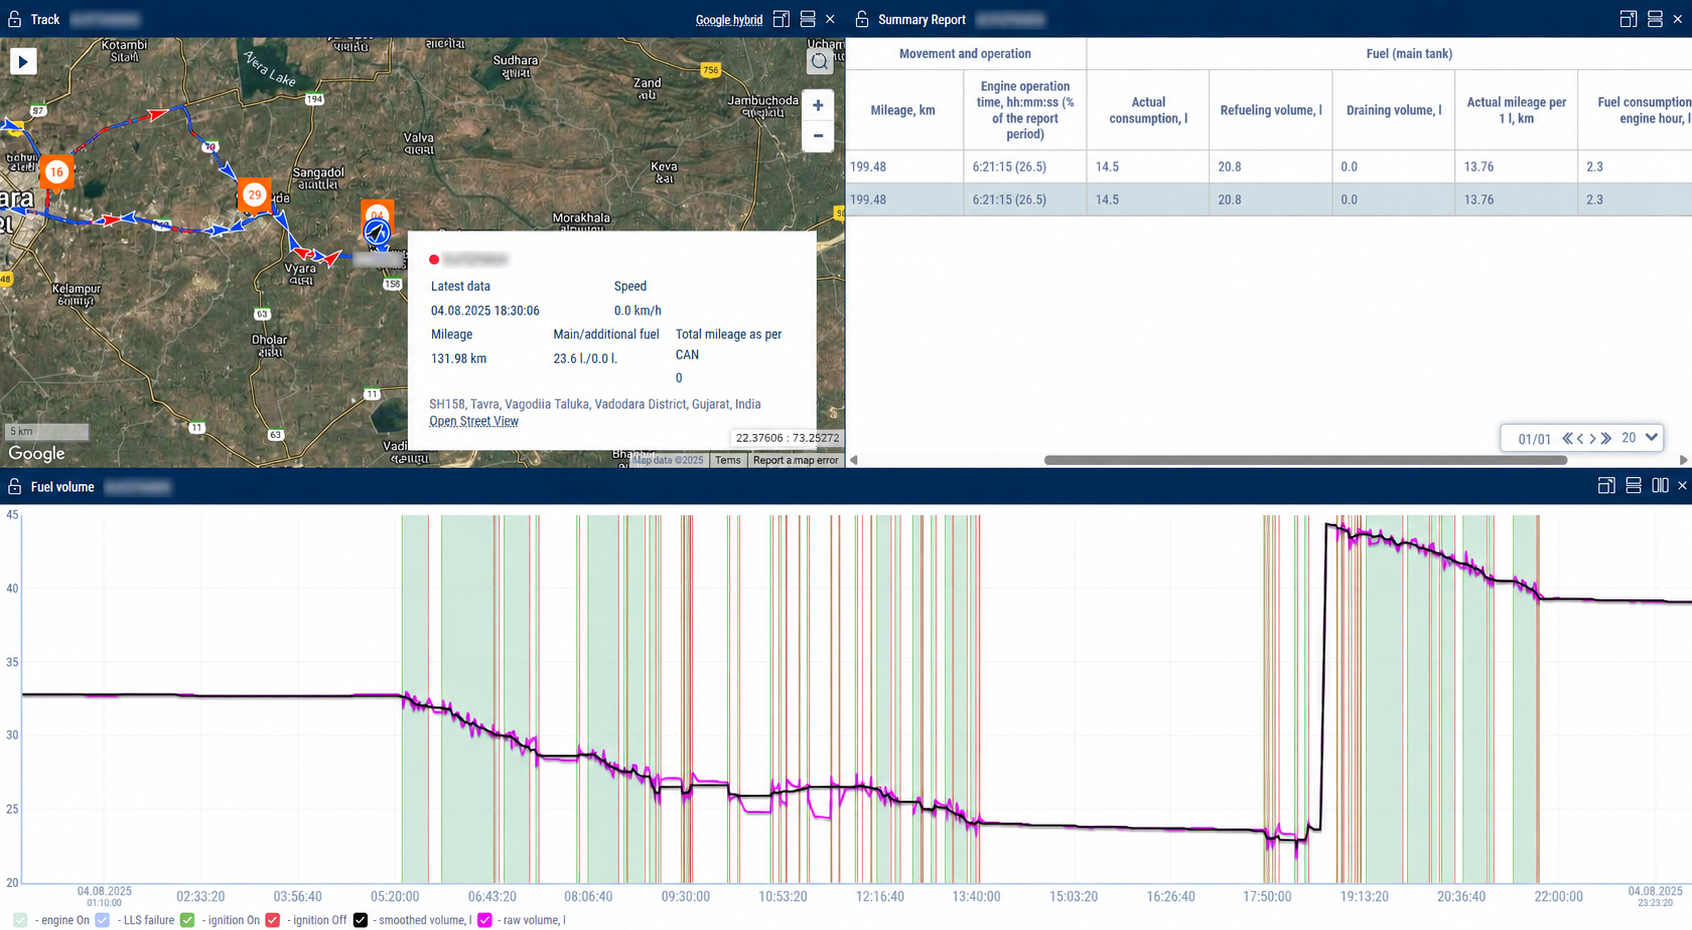Expand the rows-per-page dropdown showing 20
The image size is (1692, 930).
click(x=1640, y=438)
